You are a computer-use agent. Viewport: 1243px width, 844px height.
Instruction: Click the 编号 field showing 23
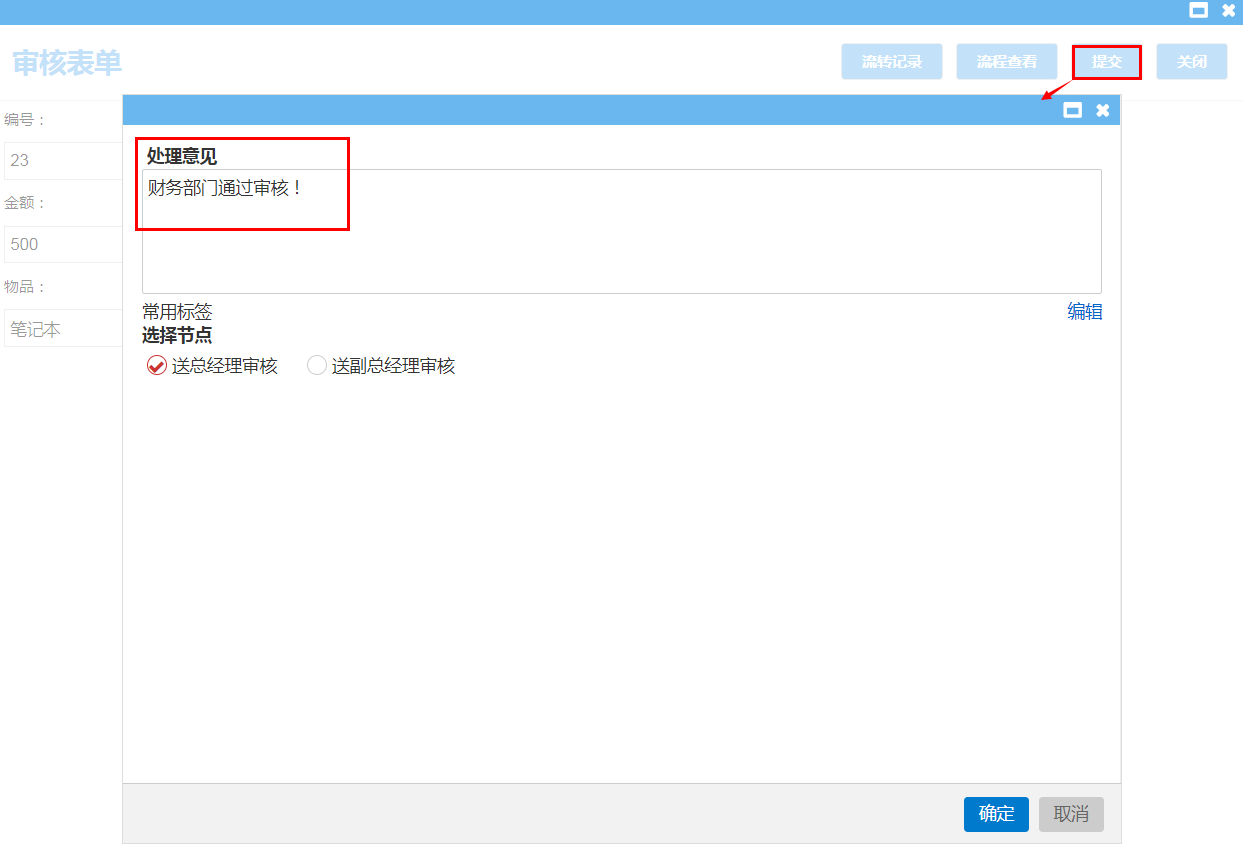[62, 160]
